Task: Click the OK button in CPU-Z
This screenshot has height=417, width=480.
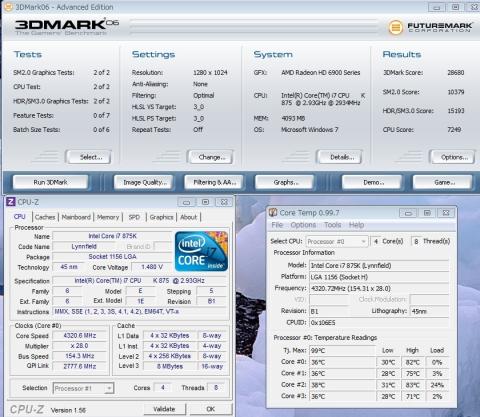Action: click(210, 409)
